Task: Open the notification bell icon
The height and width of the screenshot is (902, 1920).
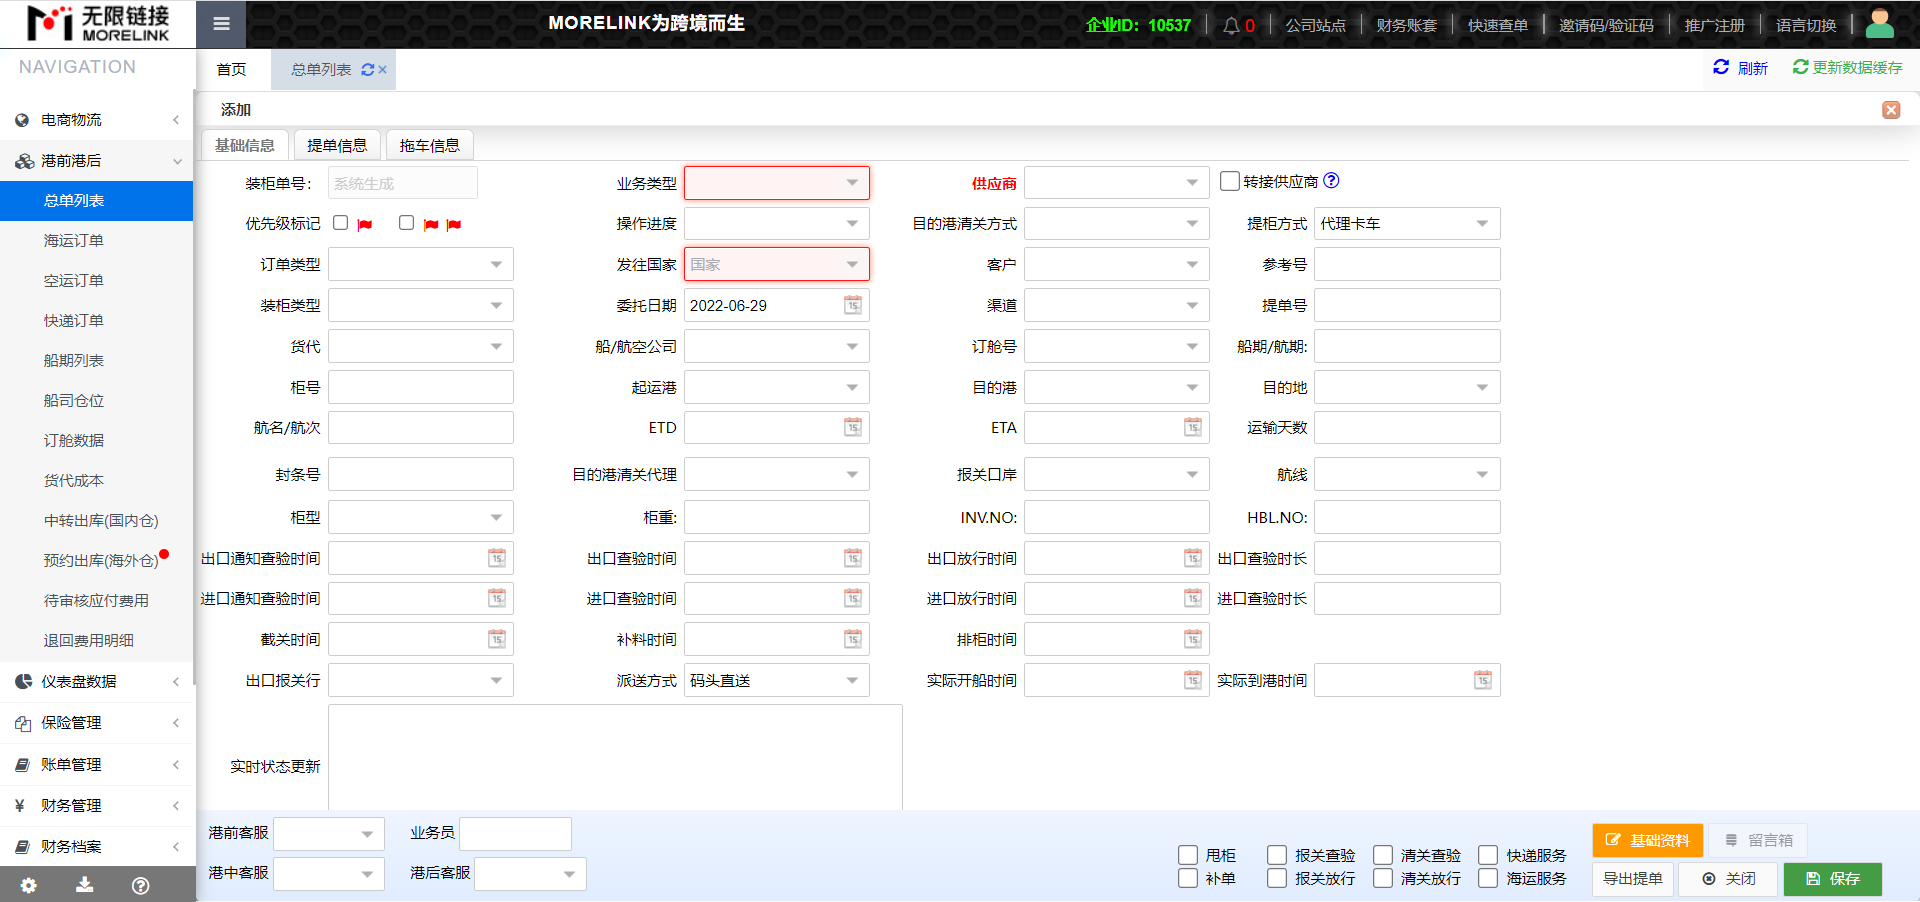Action: (x=1231, y=25)
